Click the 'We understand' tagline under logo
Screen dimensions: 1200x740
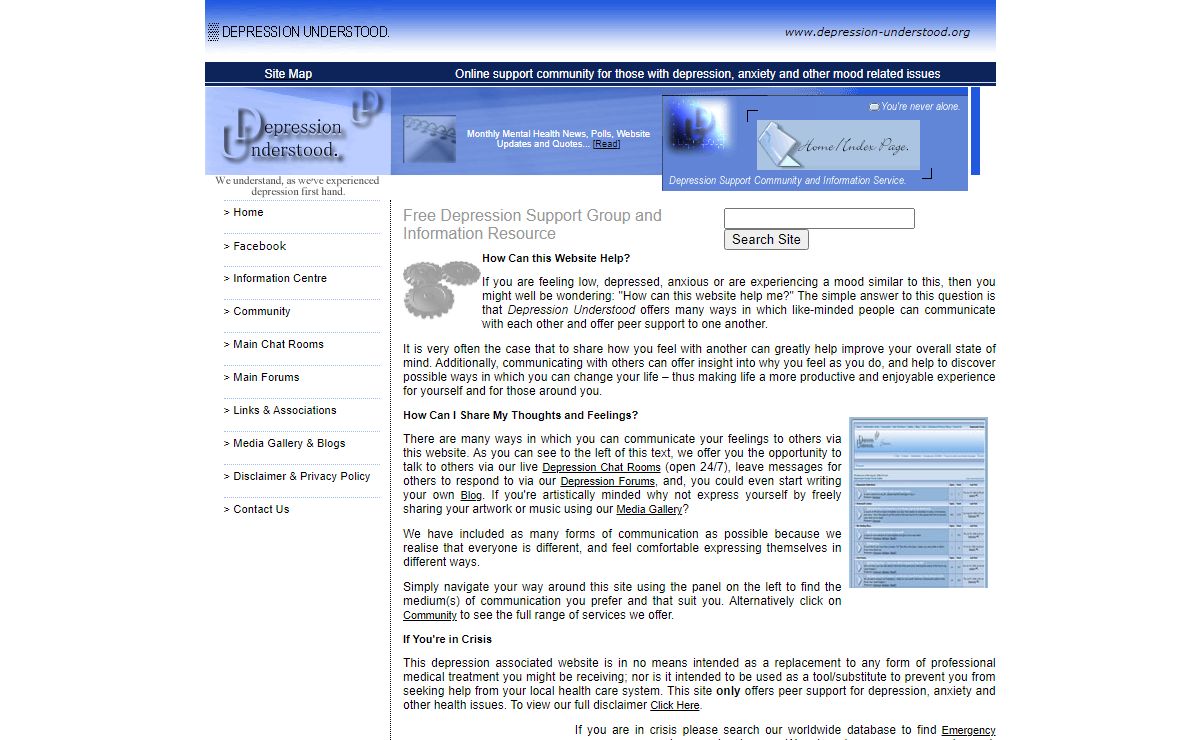pyautogui.click(x=297, y=186)
